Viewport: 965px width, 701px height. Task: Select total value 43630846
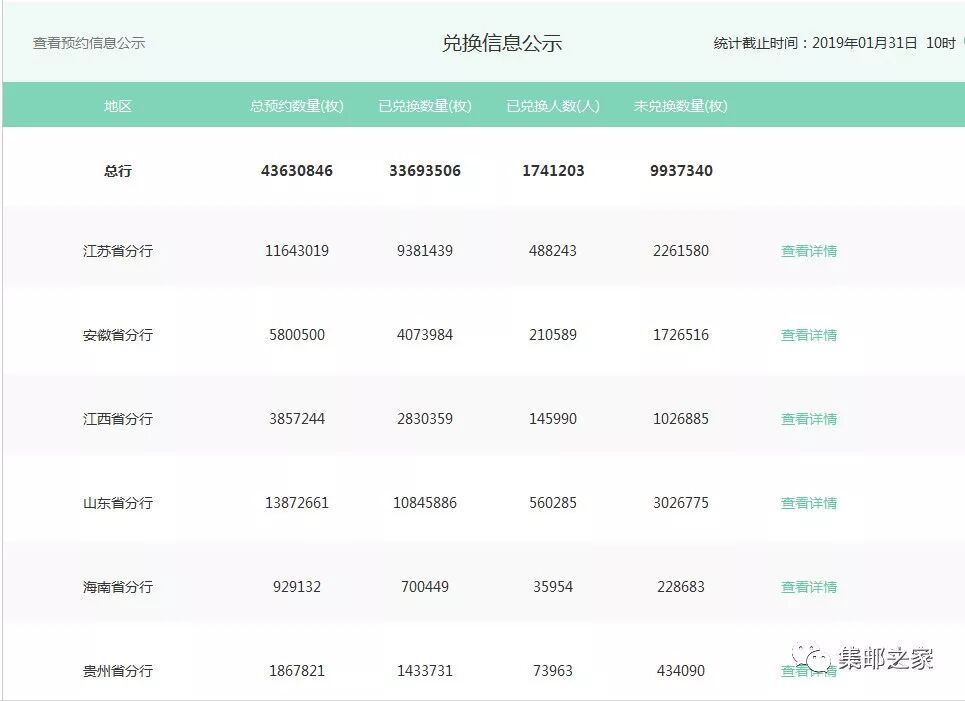point(297,171)
